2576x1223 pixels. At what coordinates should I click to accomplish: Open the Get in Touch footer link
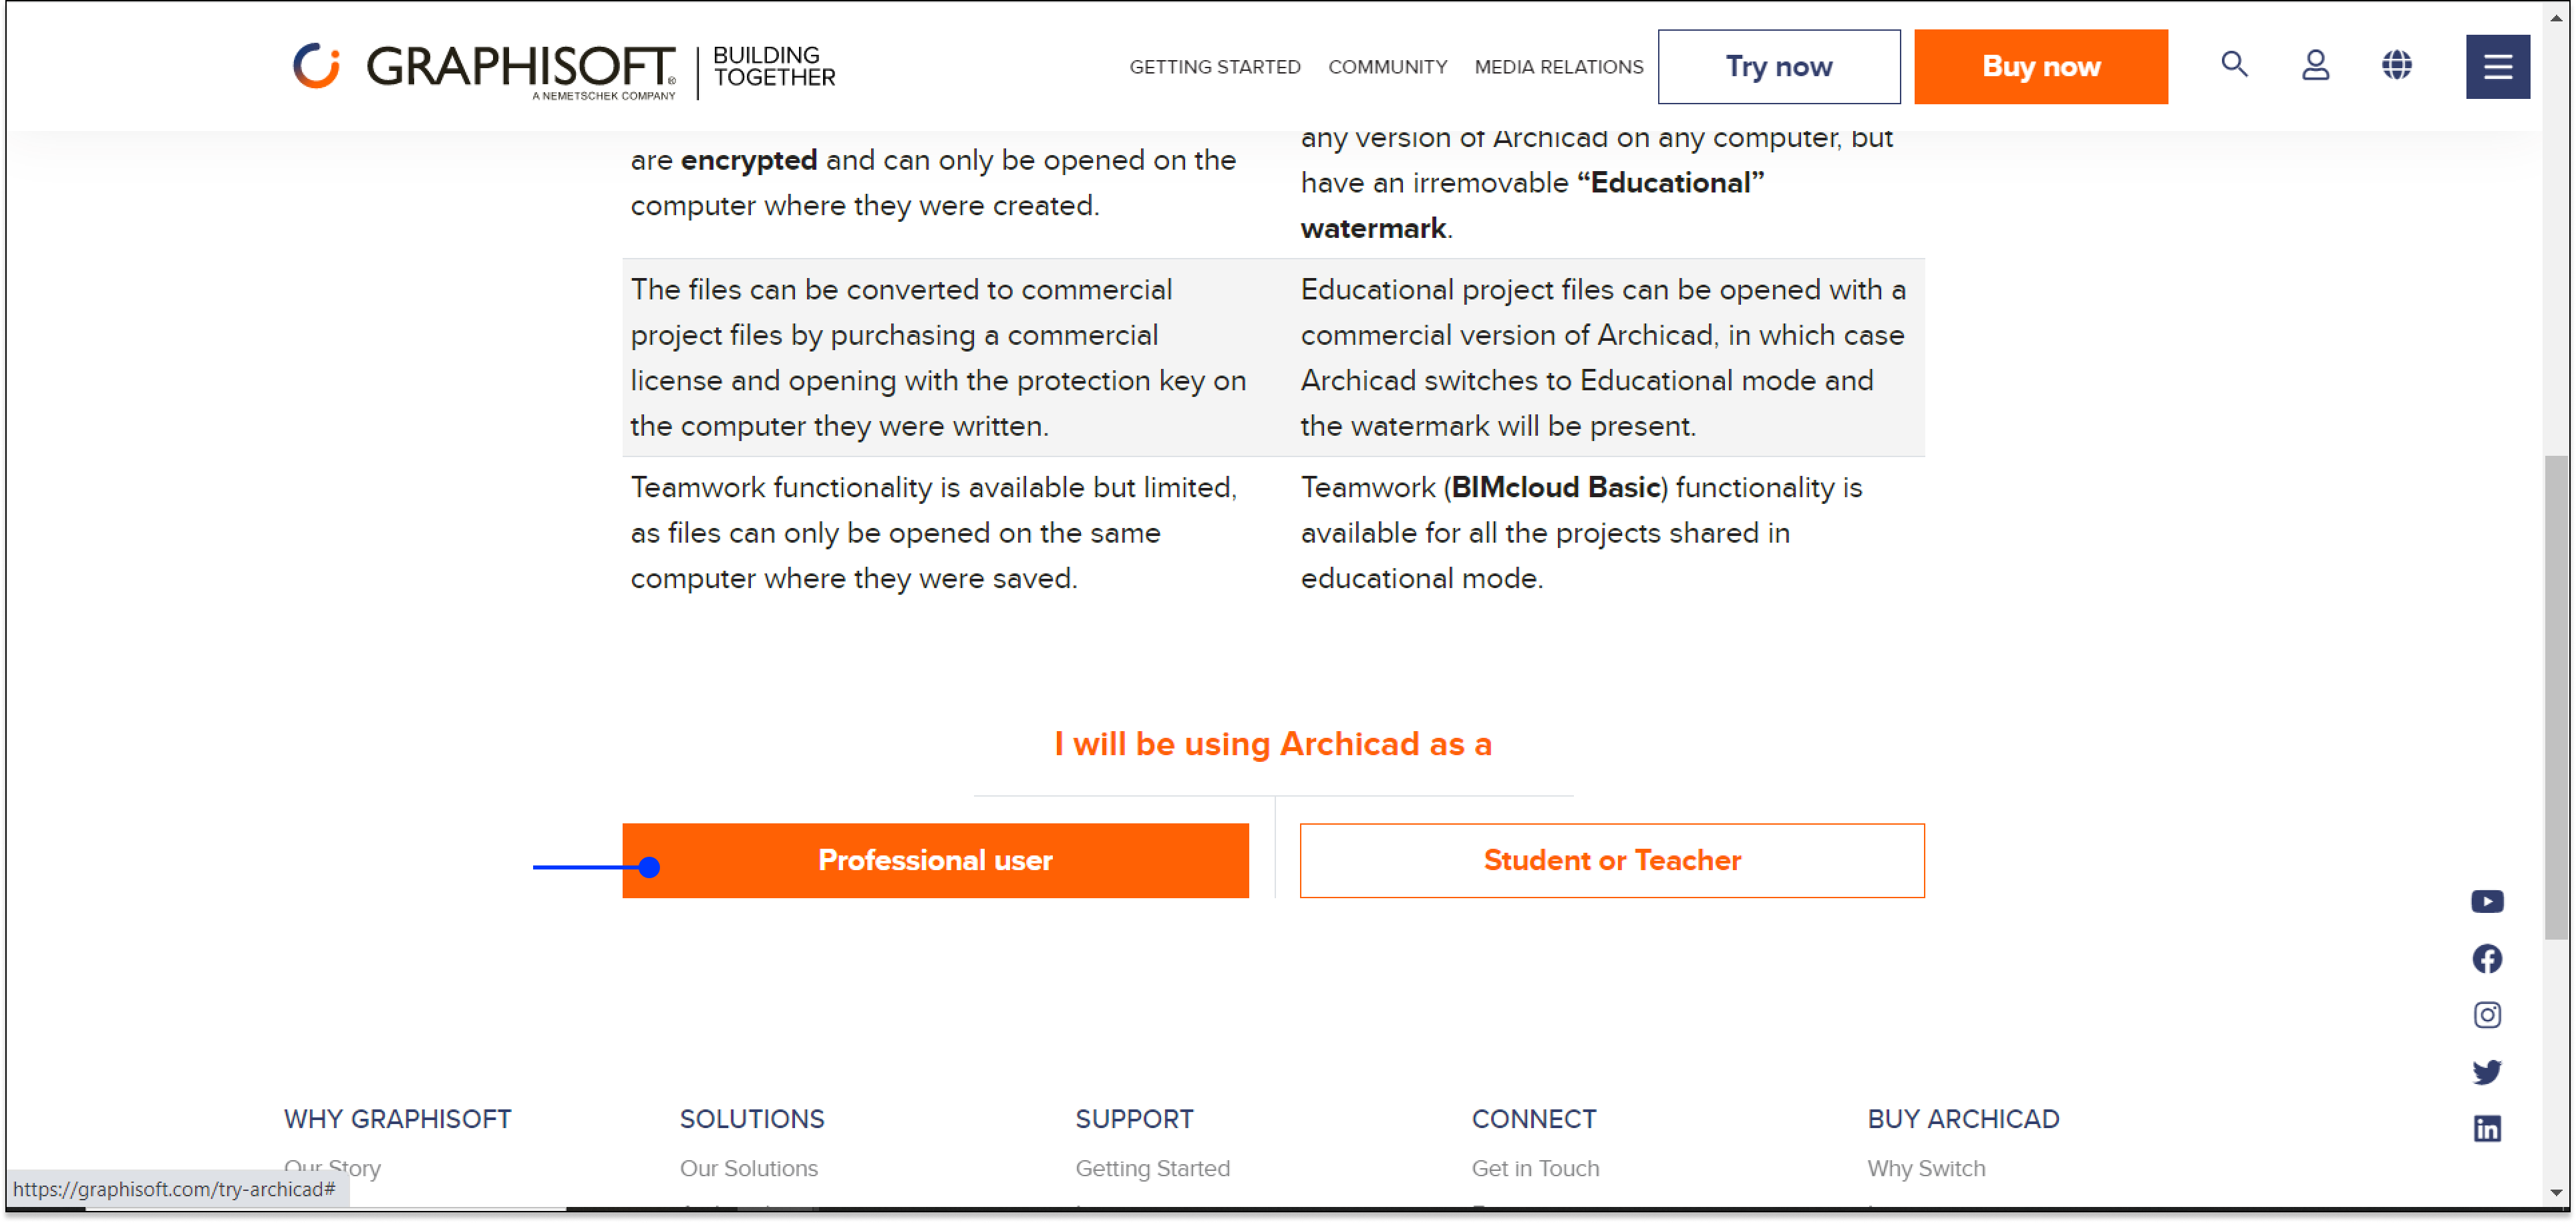[x=1534, y=1168]
